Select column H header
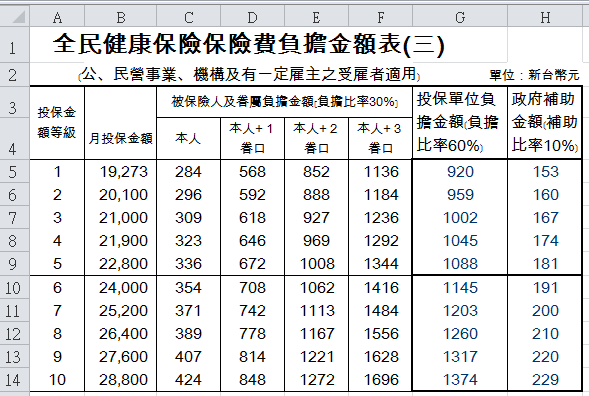Viewport: 589px width, 396px height. (x=545, y=17)
